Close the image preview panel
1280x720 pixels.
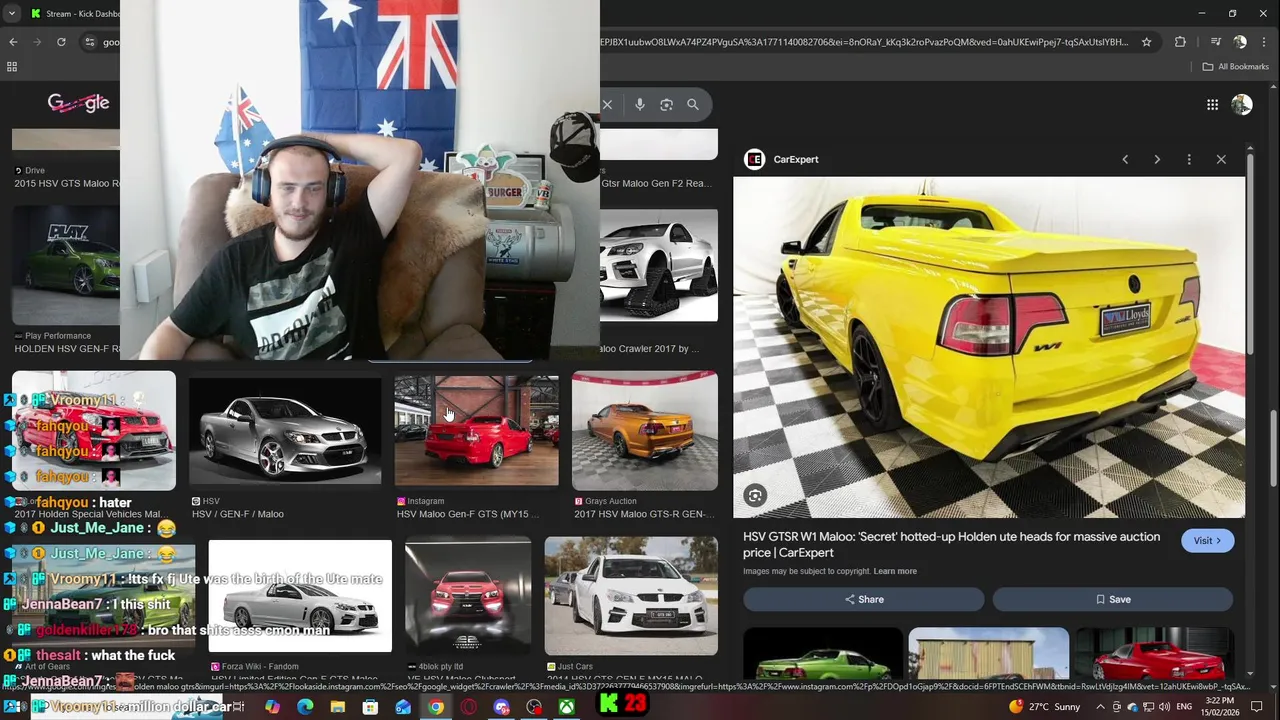(x=1221, y=159)
